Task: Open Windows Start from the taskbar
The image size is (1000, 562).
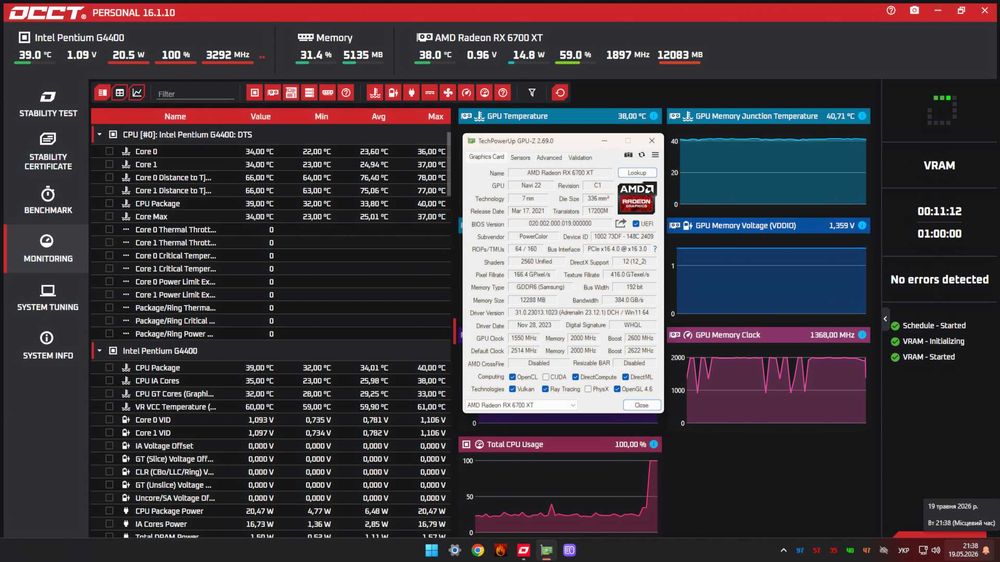Action: 432,550
